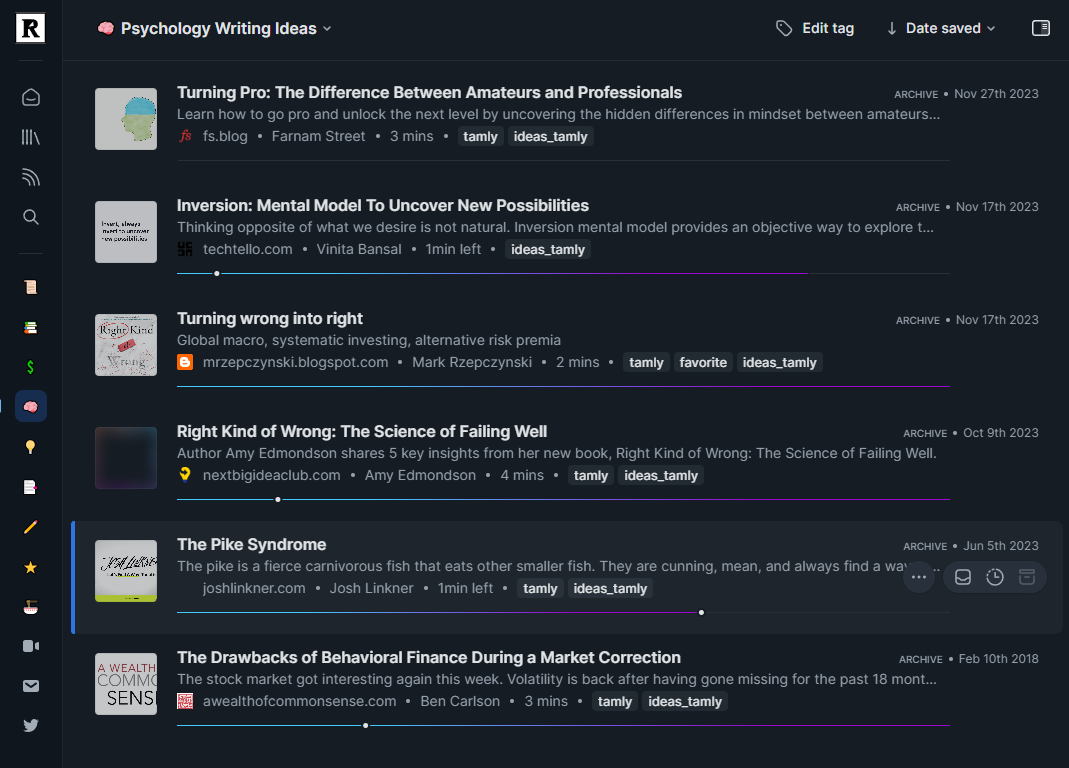Open the Feed RSS icon in sidebar
Screen dimensions: 1069x768
31,177
